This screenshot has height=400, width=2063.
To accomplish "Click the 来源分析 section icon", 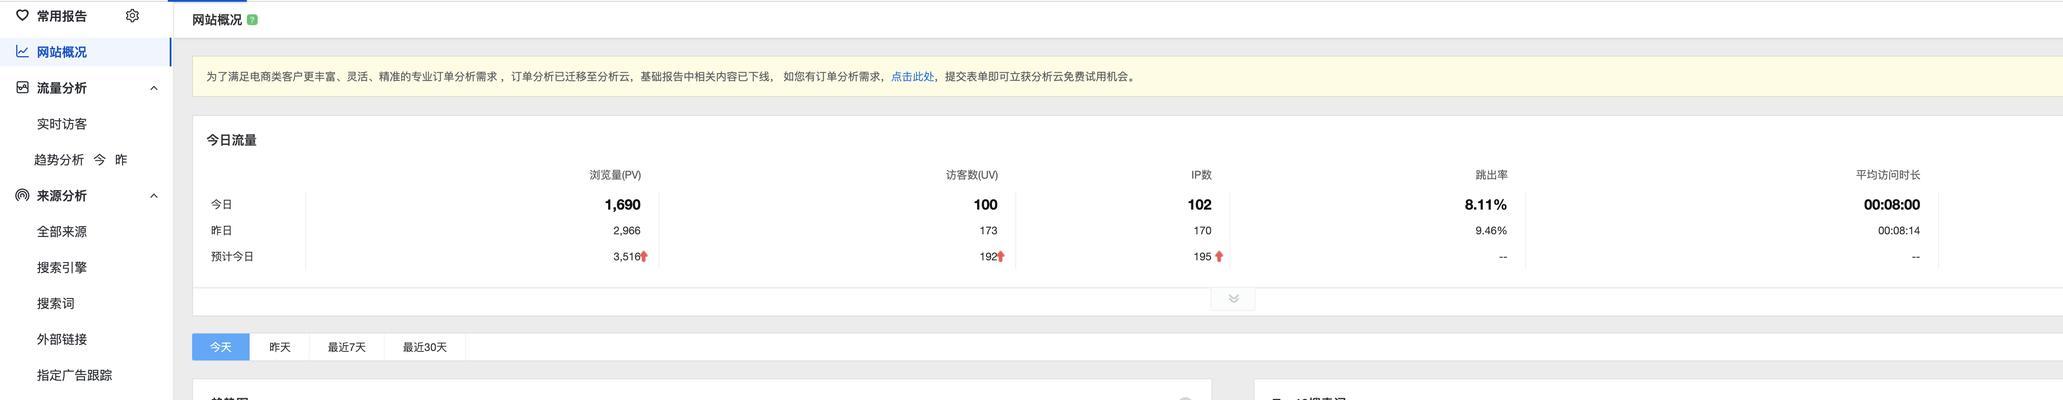I will [x=22, y=195].
